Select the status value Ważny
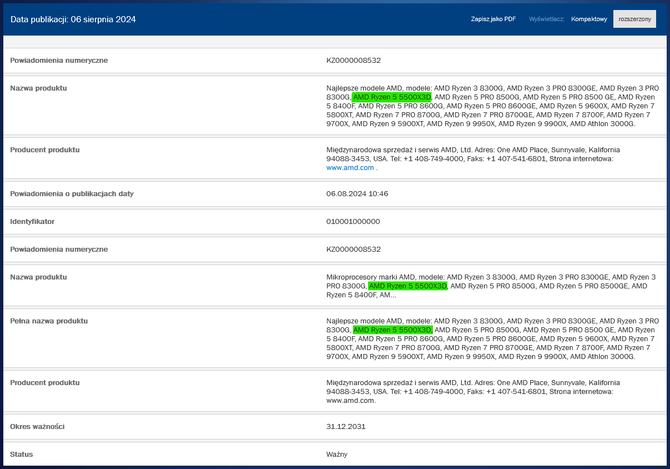The width and height of the screenshot is (670, 469). pyautogui.click(x=337, y=454)
